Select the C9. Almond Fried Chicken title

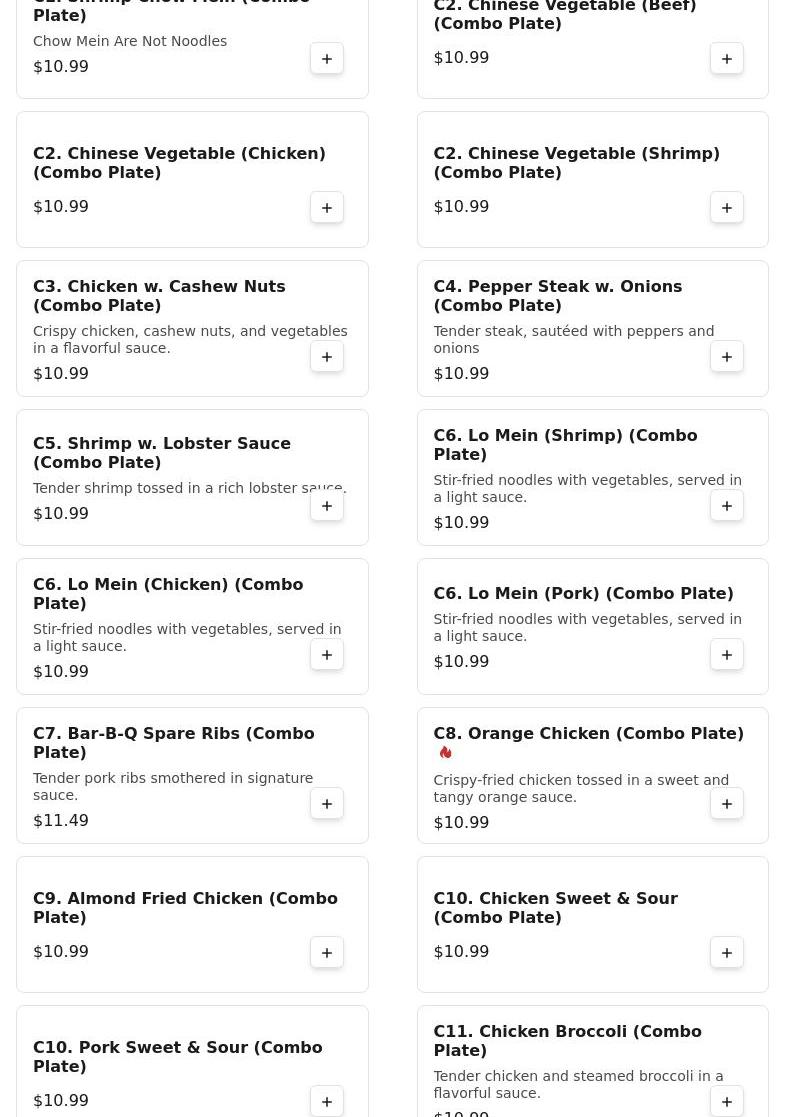185,908
